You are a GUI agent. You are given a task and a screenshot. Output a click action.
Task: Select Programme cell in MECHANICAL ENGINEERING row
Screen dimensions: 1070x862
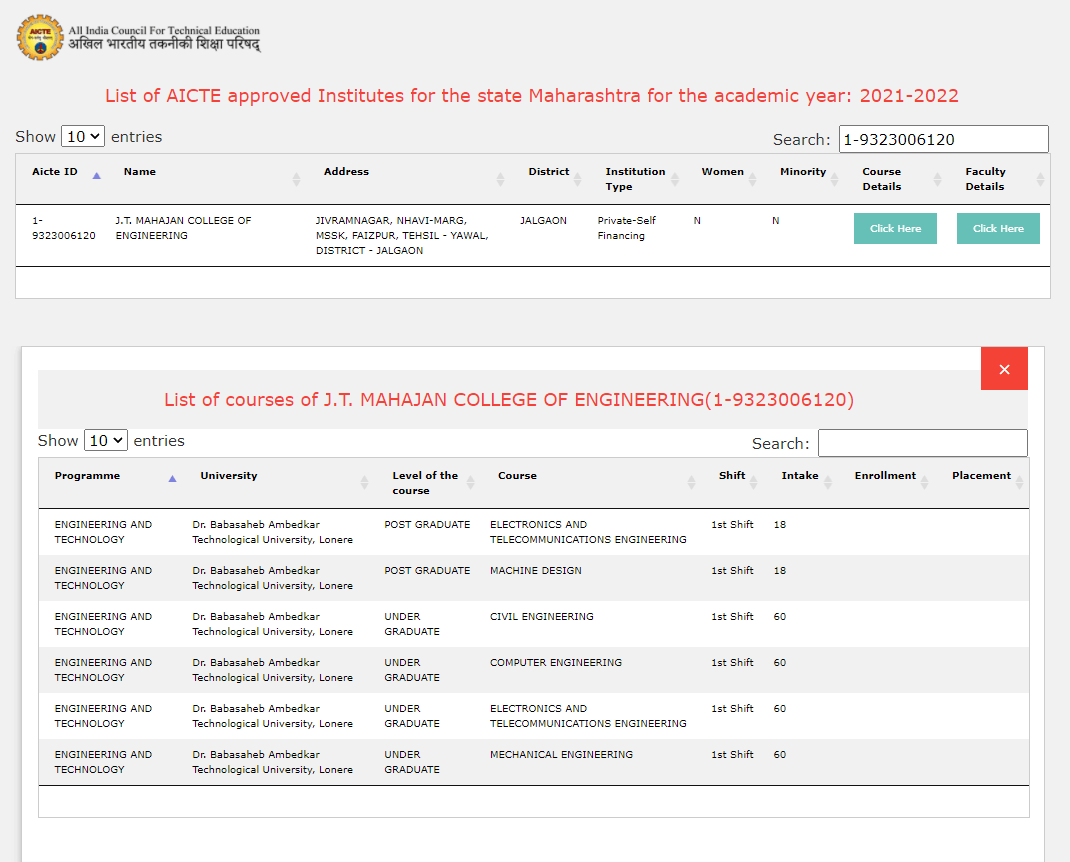103,762
